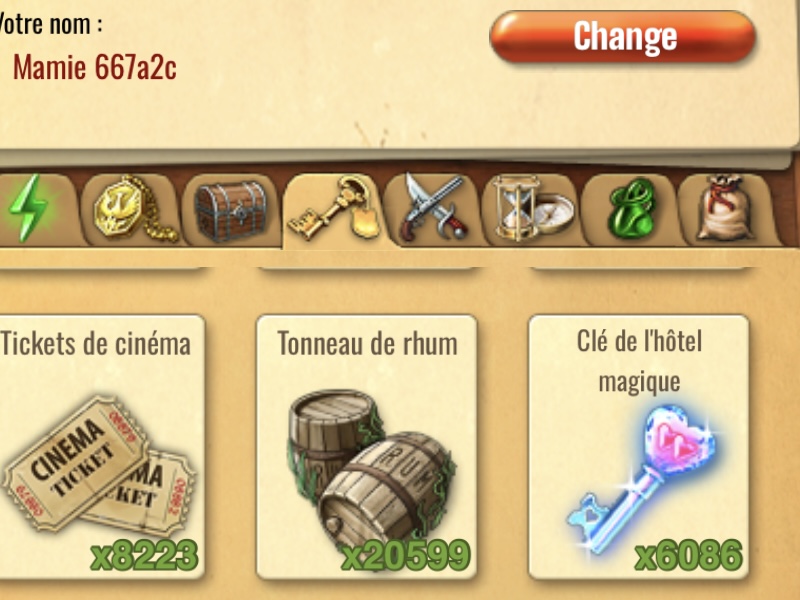The width and height of the screenshot is (800, 600).
Task: Switch to the treasure chest tab
Action: point(231,210)
